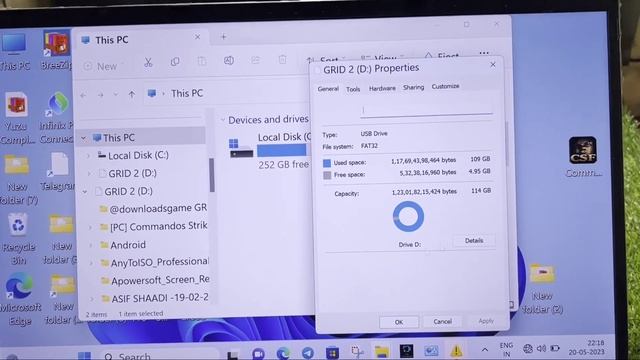Switch to the Tools tab
Screen dimensions: 640x360
point(353,89)
